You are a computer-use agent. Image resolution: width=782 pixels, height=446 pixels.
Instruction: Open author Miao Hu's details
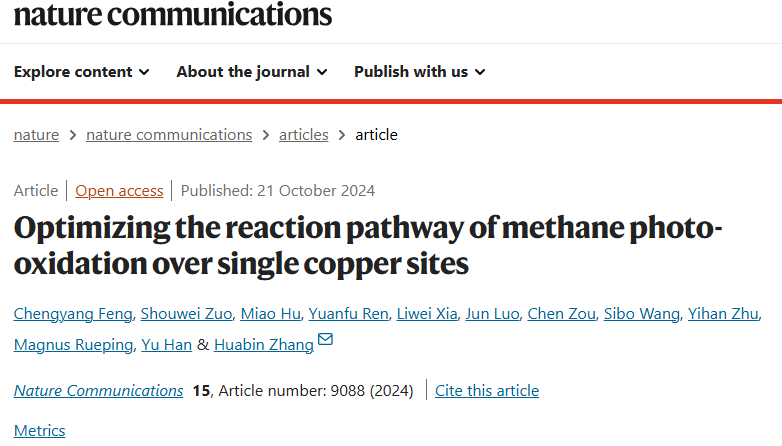tap(270, 314)
